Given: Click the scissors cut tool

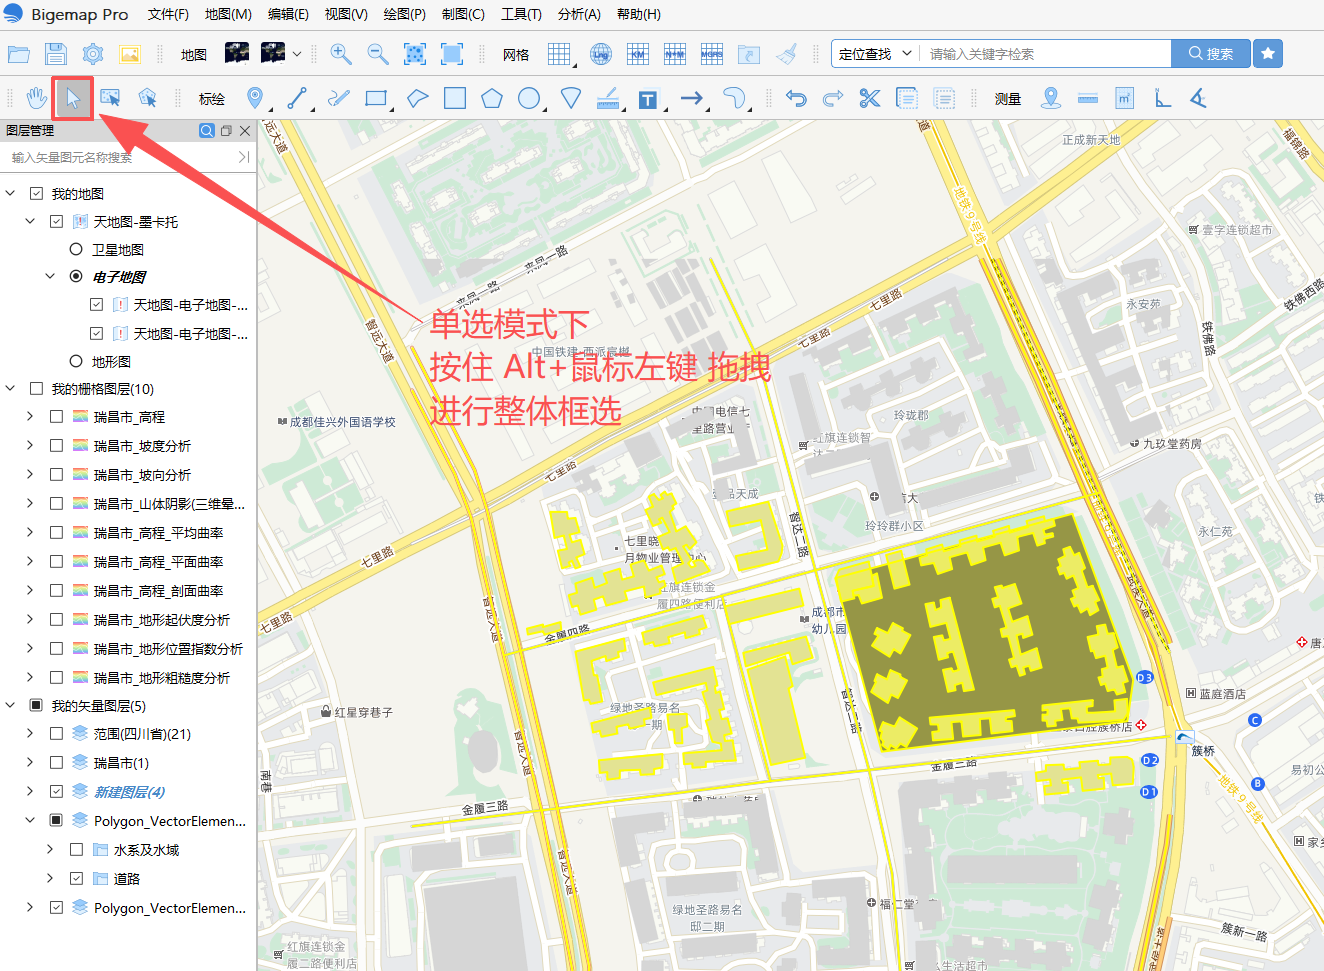Looking at the screenshot, I should click(x=870, y=98).
